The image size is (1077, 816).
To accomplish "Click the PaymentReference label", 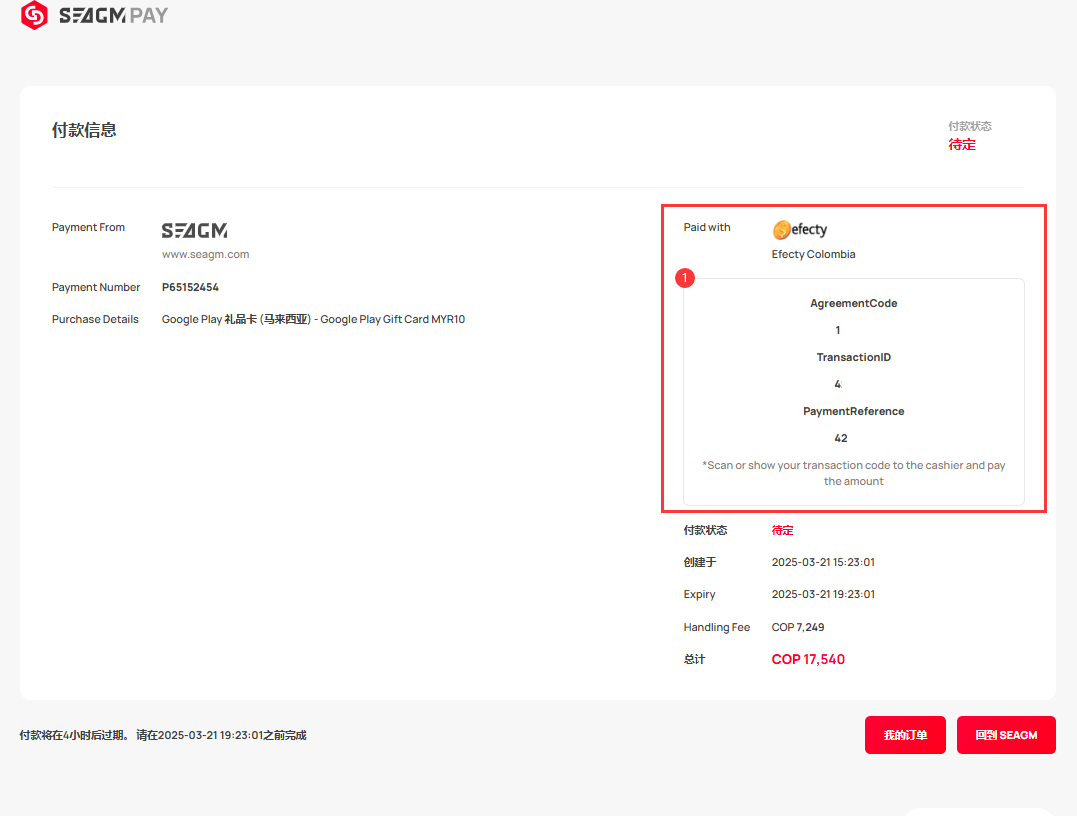I will (x=854, y=411).
